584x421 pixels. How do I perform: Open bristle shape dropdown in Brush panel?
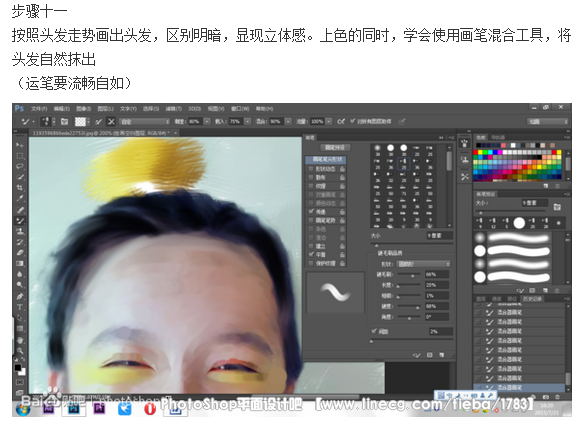[424, 264]
